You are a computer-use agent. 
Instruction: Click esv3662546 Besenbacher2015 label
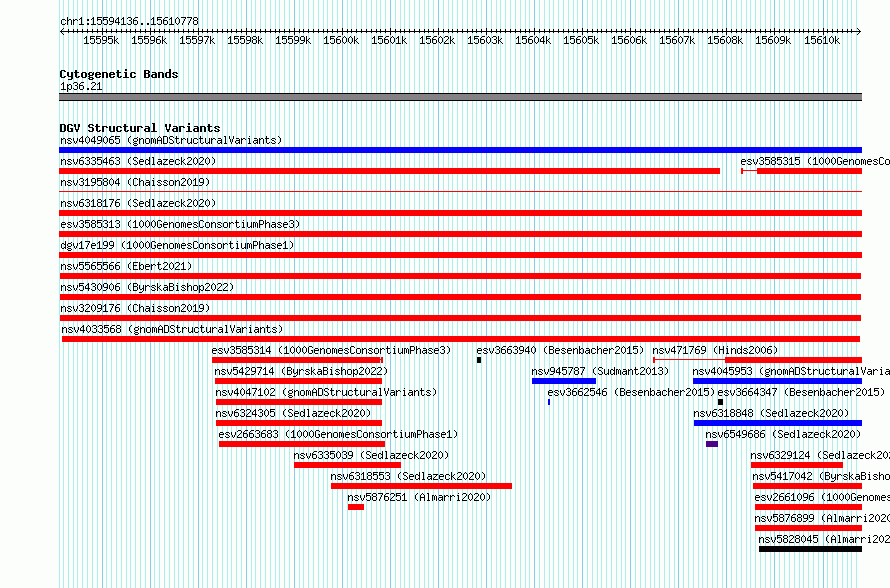point(631,392)
